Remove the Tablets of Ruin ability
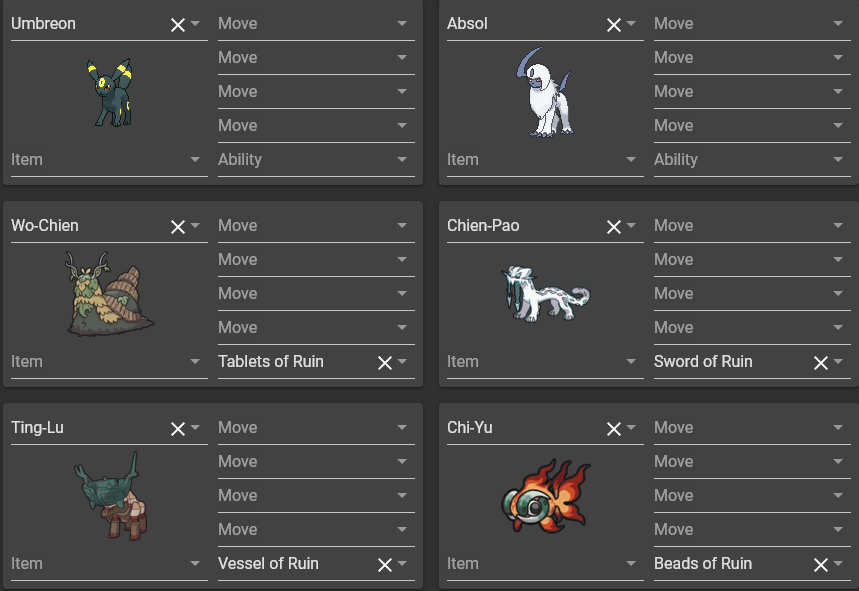 385,363
